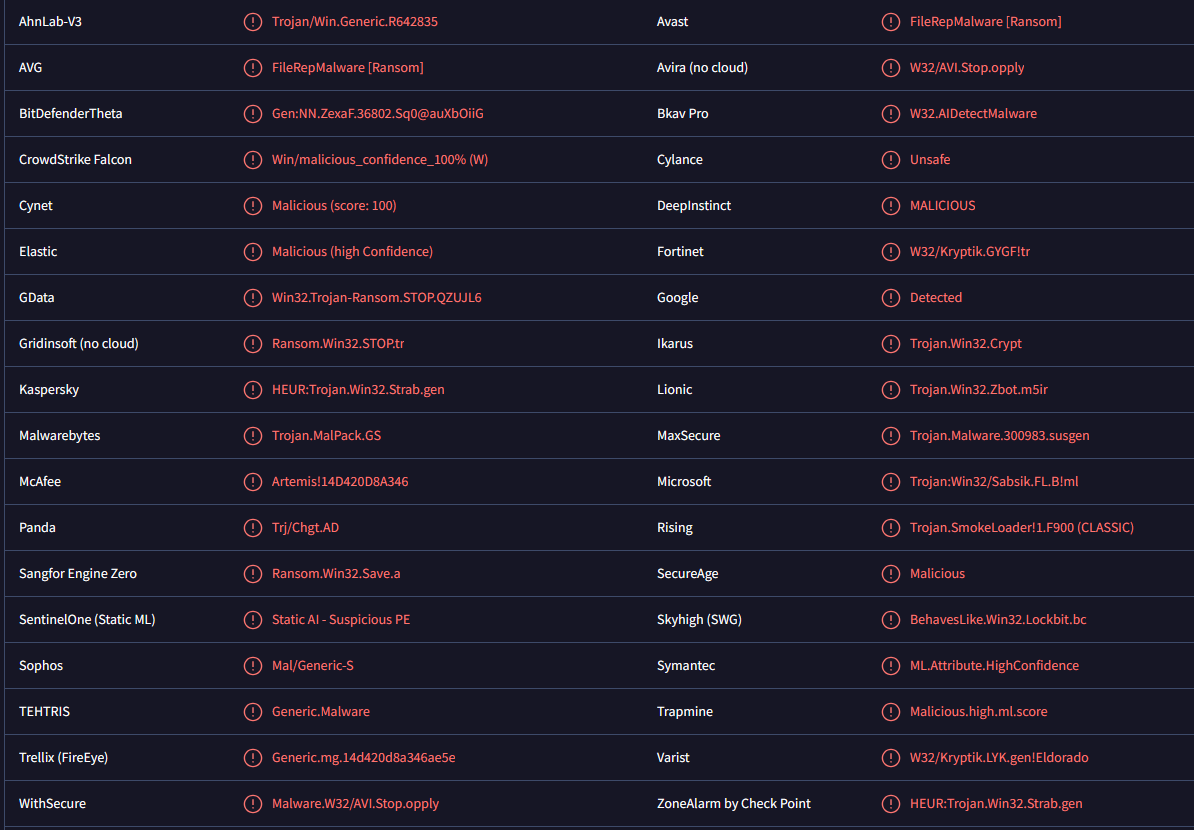
Task: Select the exclamation icon in Fortinet row
Action: [891, 252]
